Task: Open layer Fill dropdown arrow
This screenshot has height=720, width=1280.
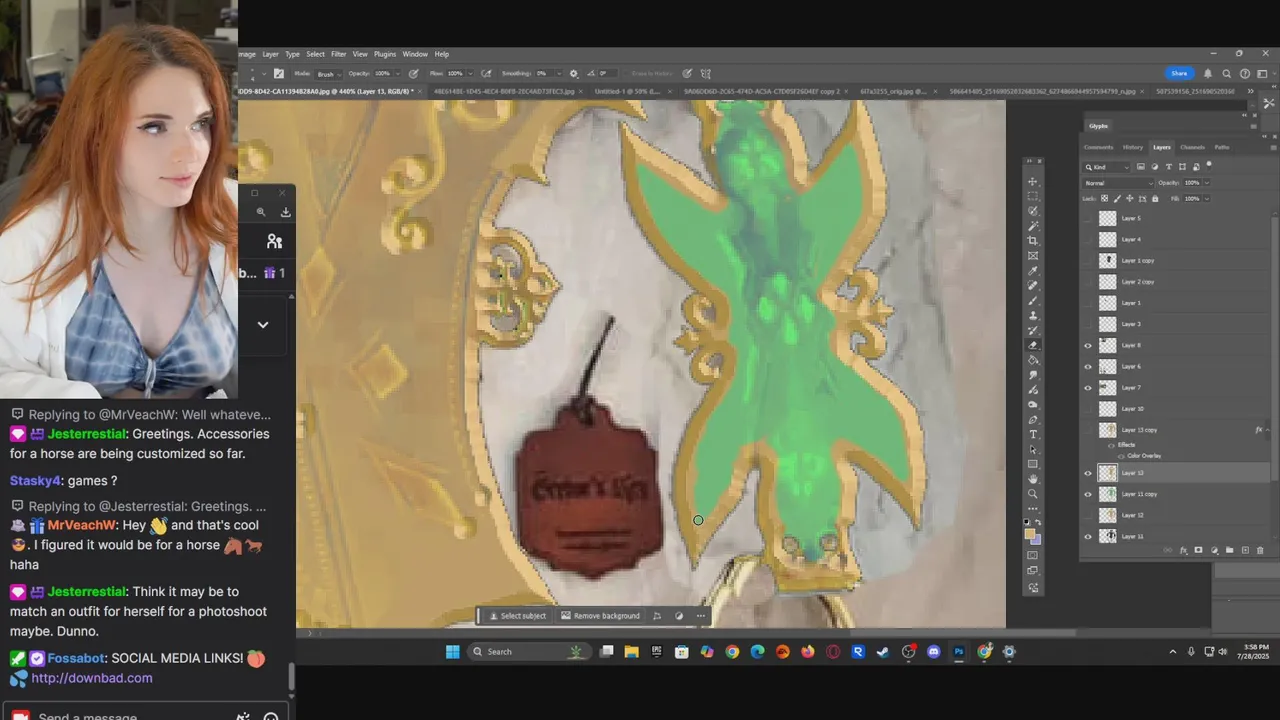Action: pyautogui.click(x=1207, y=199)
